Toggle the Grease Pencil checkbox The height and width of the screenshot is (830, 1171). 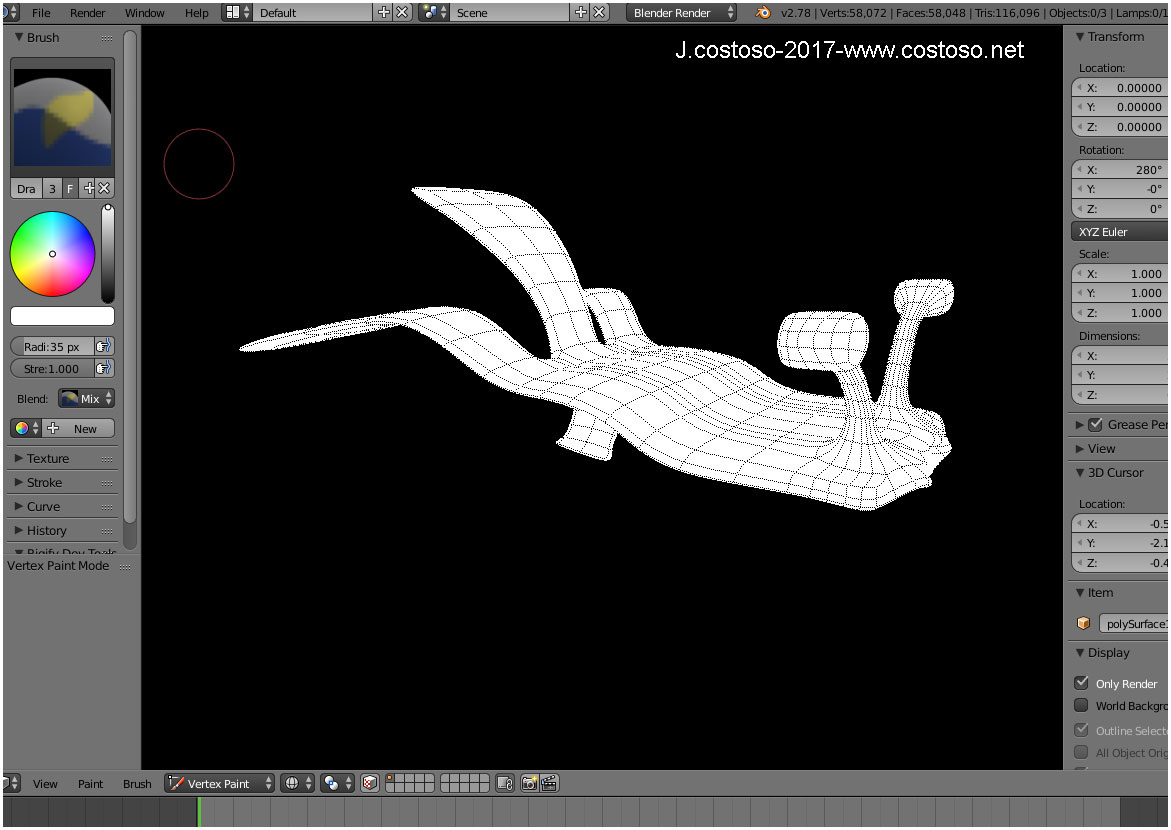[x=1095, y=424]
